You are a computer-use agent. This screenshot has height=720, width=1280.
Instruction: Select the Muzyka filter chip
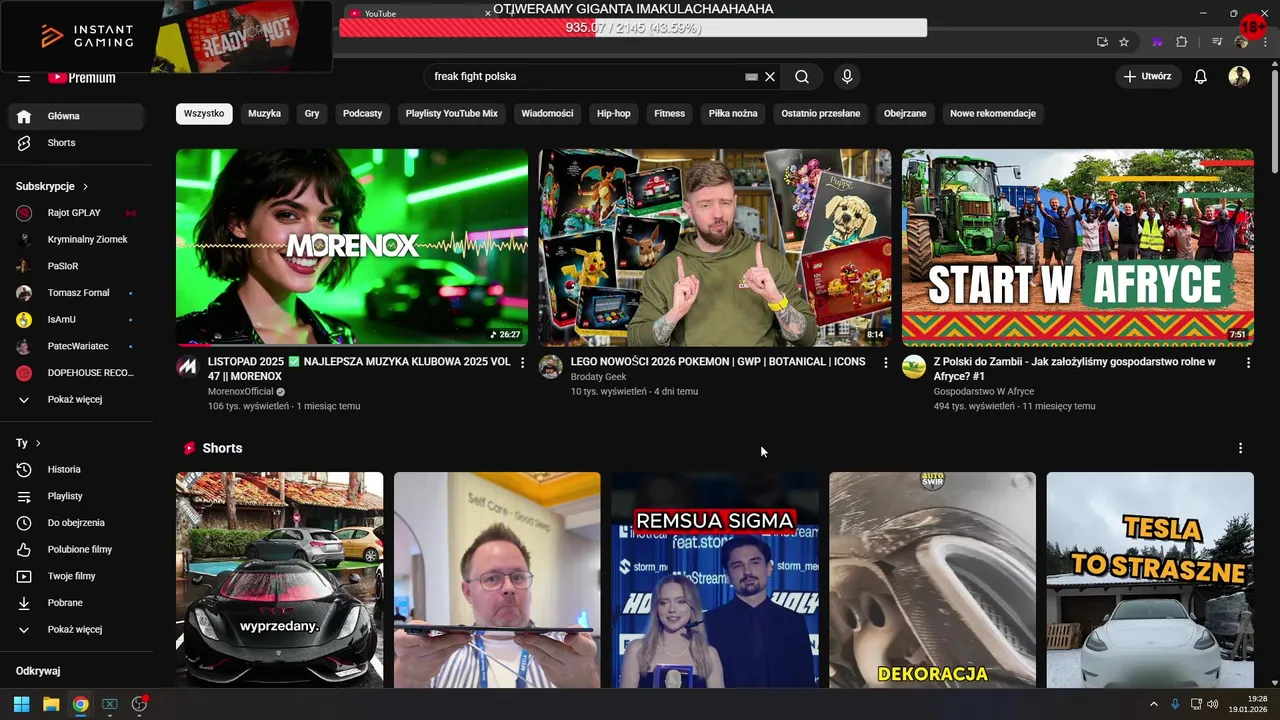pos(264,114)
